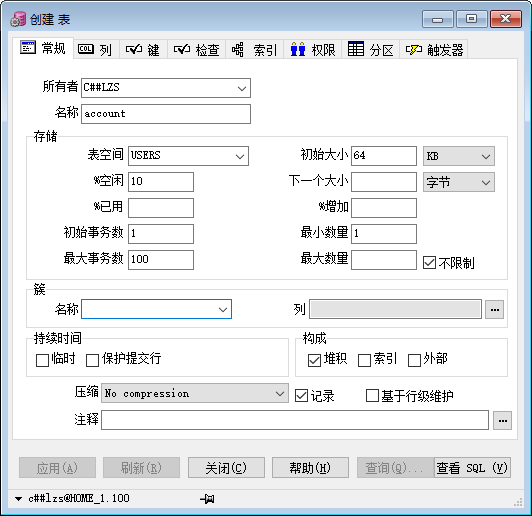Open the 权限 tab

point(313,50)
